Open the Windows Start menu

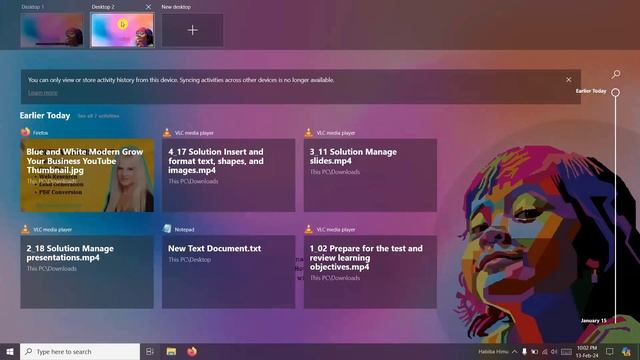click(10, 351)
